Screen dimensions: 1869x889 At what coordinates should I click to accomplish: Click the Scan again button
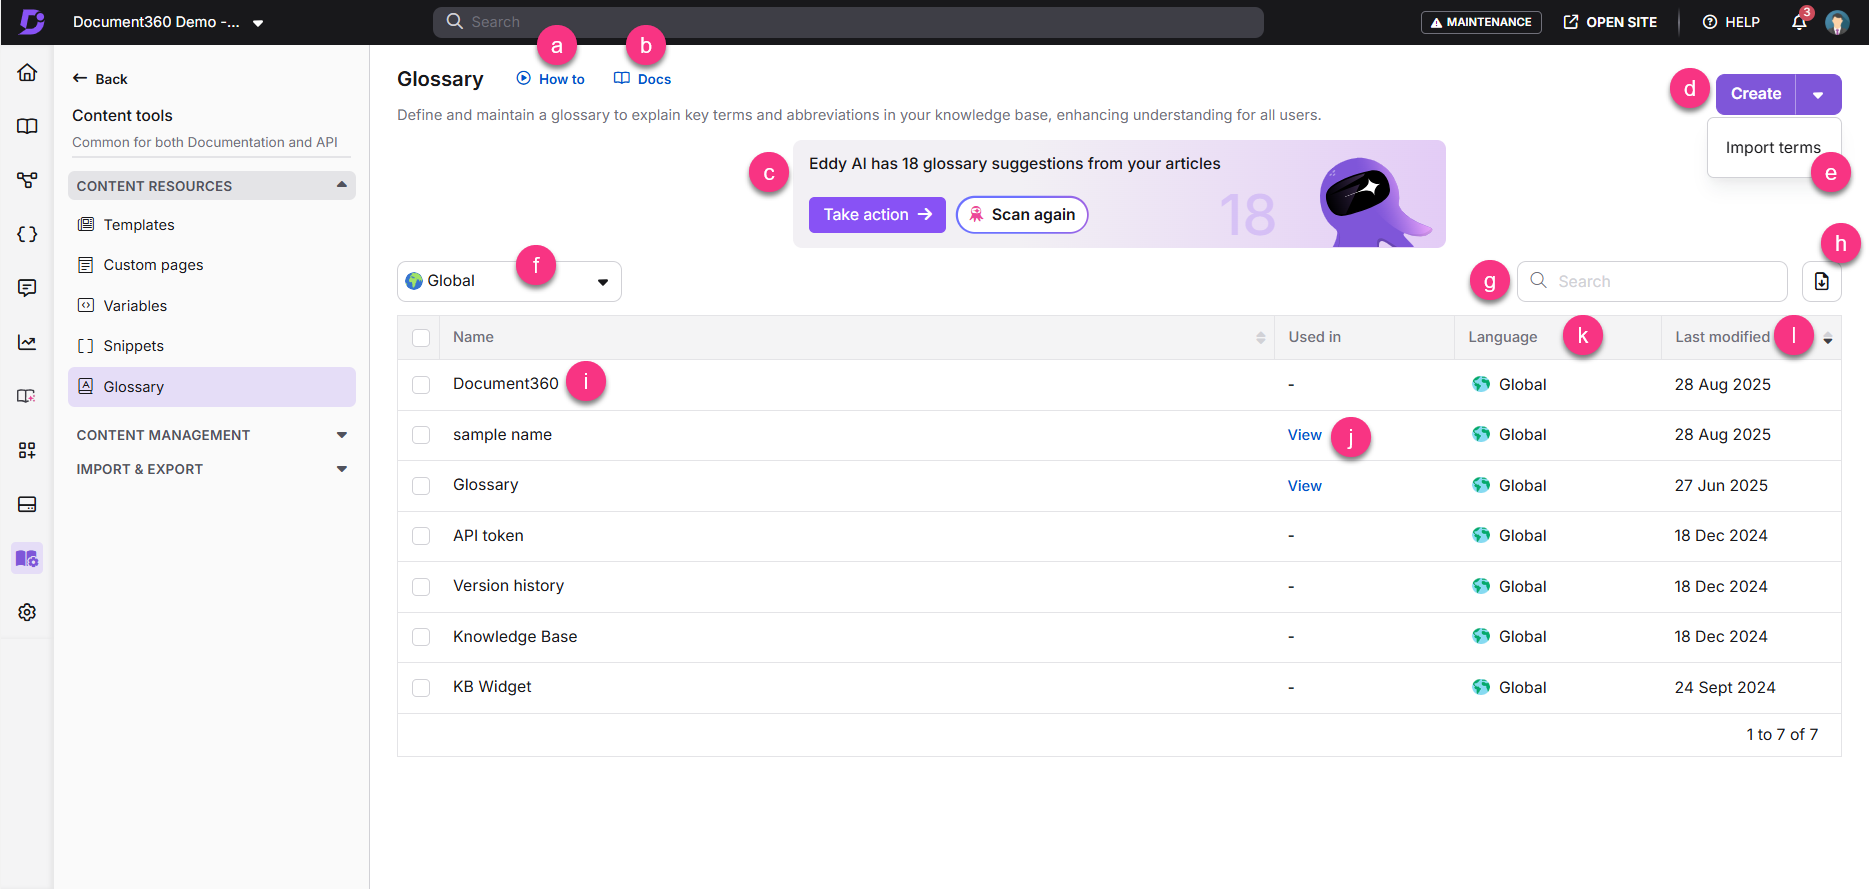1022,214
